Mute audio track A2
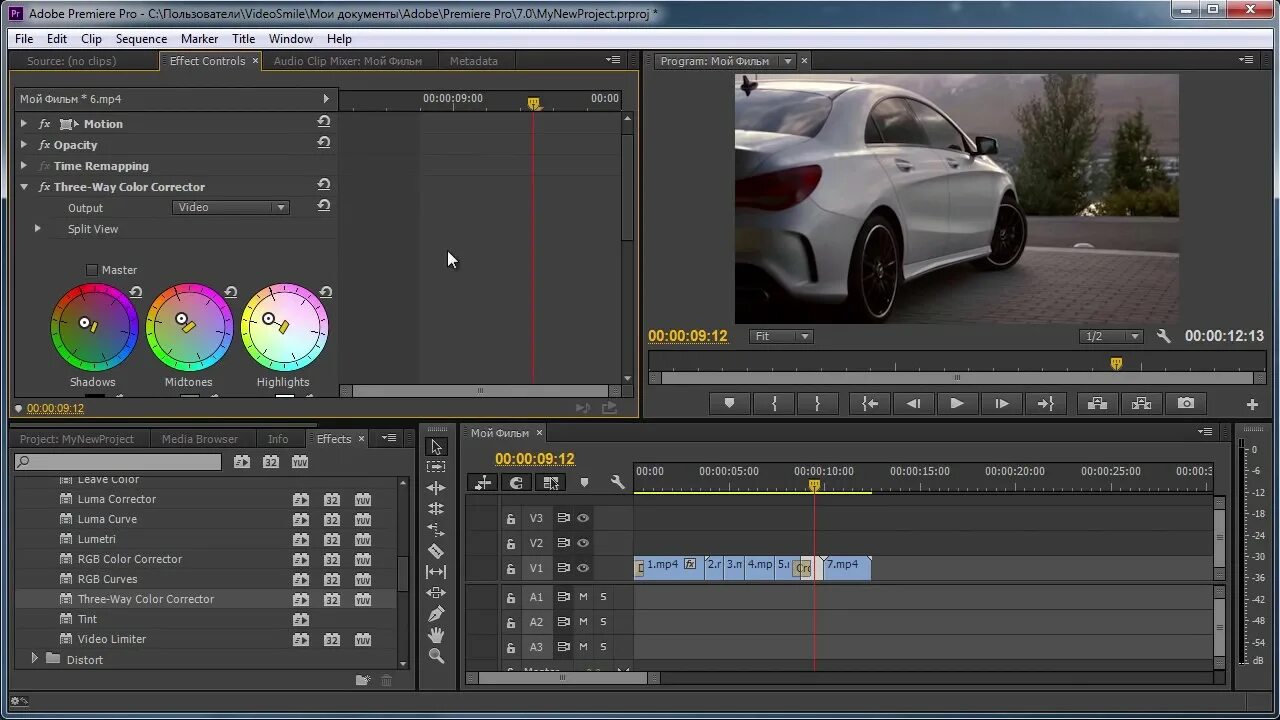 coord(583,622)
